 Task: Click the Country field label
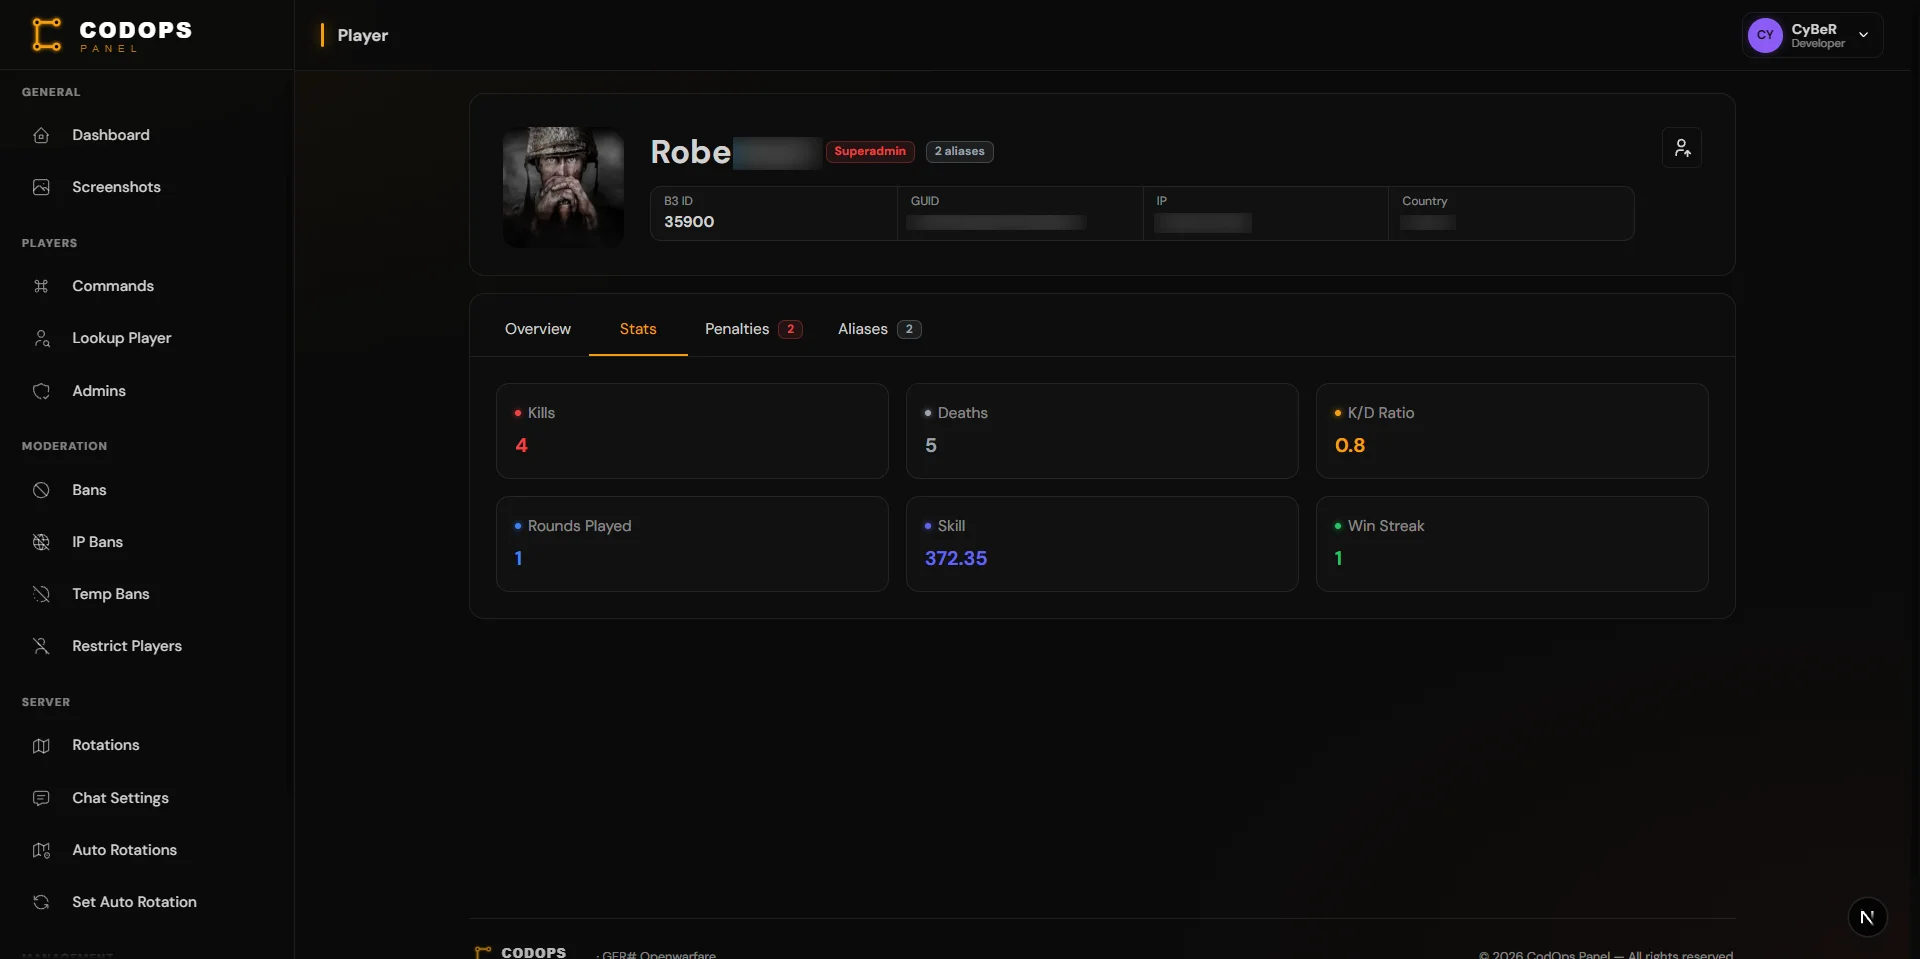pyautogui.click(x=1424, y=201)
